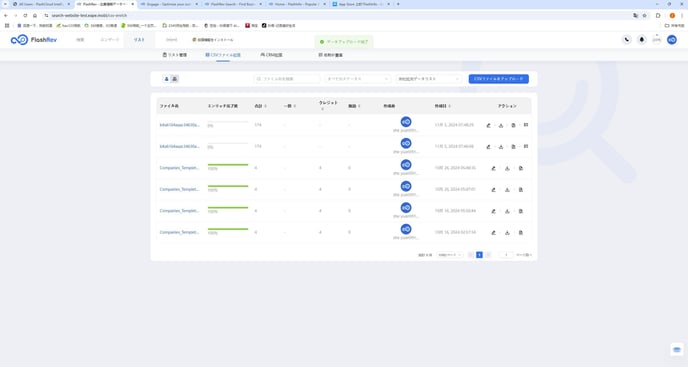Viewport: 688px width, 367px height.
Task: Open document icon for first Companies_Templet file
Action: tap(521, 168)
